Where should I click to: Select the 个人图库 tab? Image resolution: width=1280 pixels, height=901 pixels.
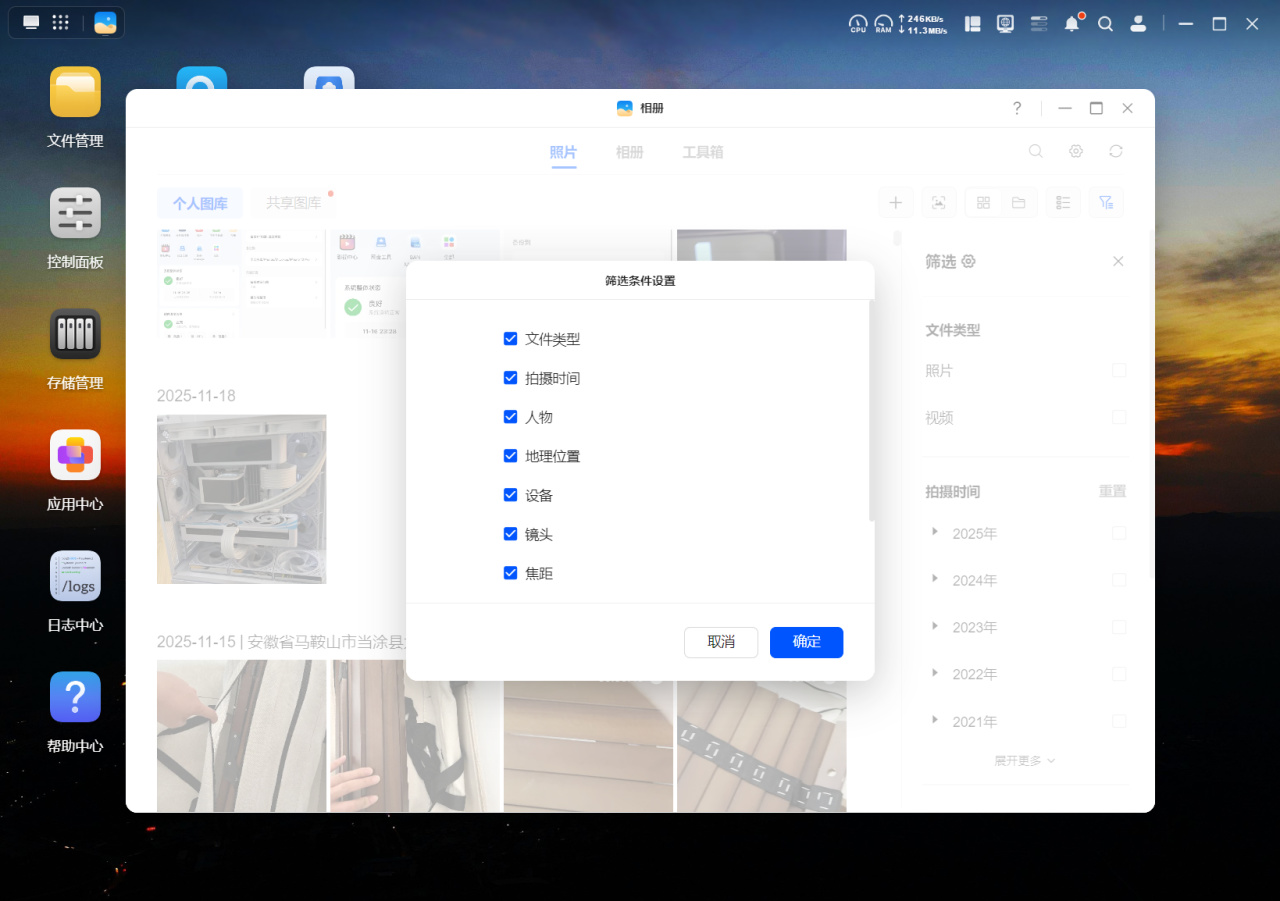[200, 203]
